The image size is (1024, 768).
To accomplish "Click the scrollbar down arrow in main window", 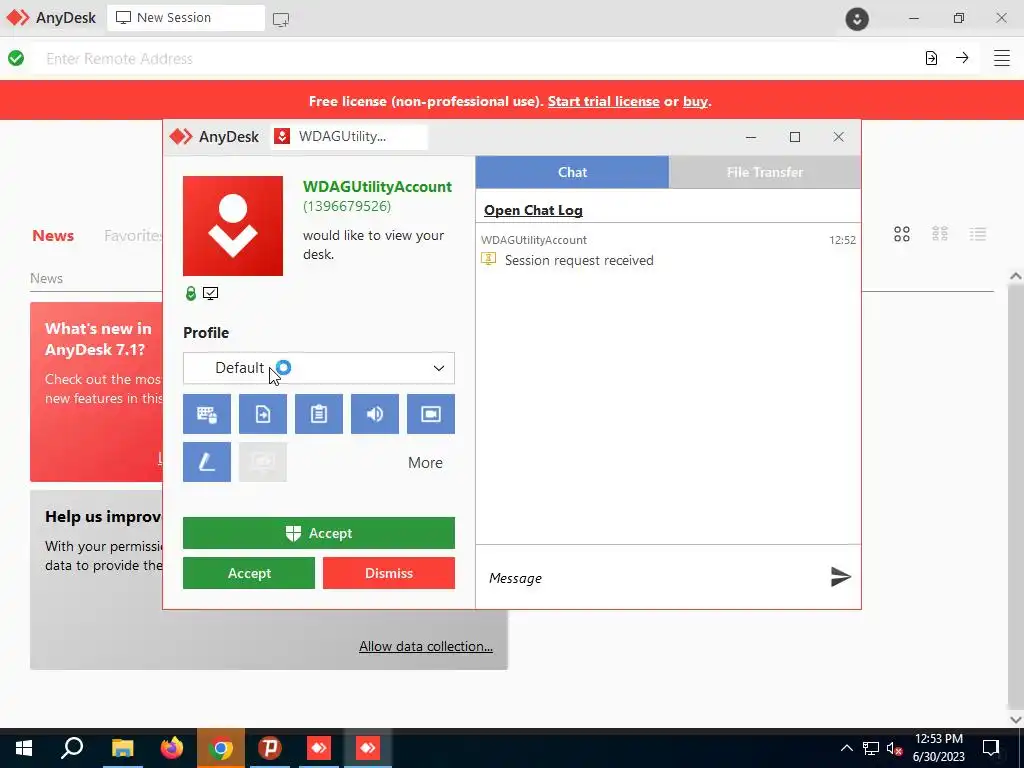I will click(1016, 720).
